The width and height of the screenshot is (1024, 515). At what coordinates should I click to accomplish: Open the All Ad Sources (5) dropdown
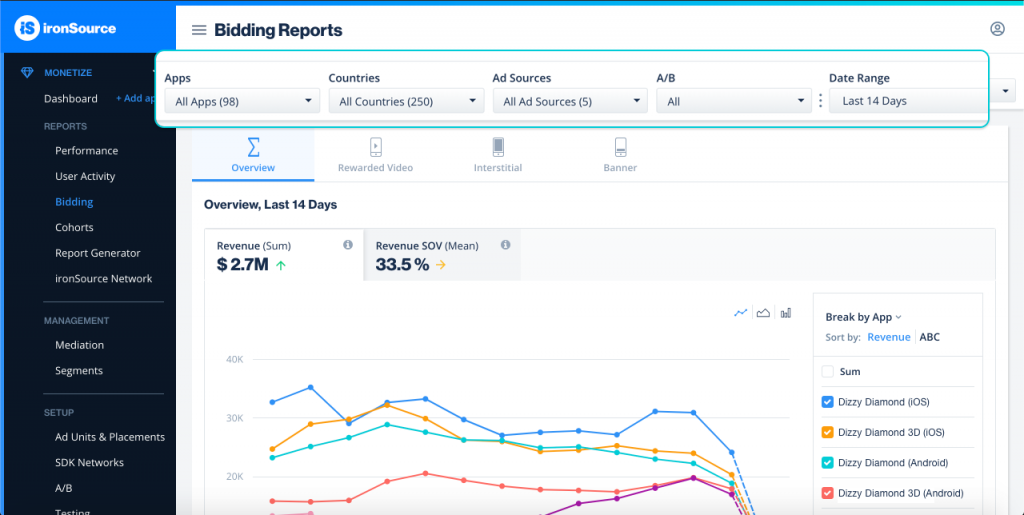(570, 101)
